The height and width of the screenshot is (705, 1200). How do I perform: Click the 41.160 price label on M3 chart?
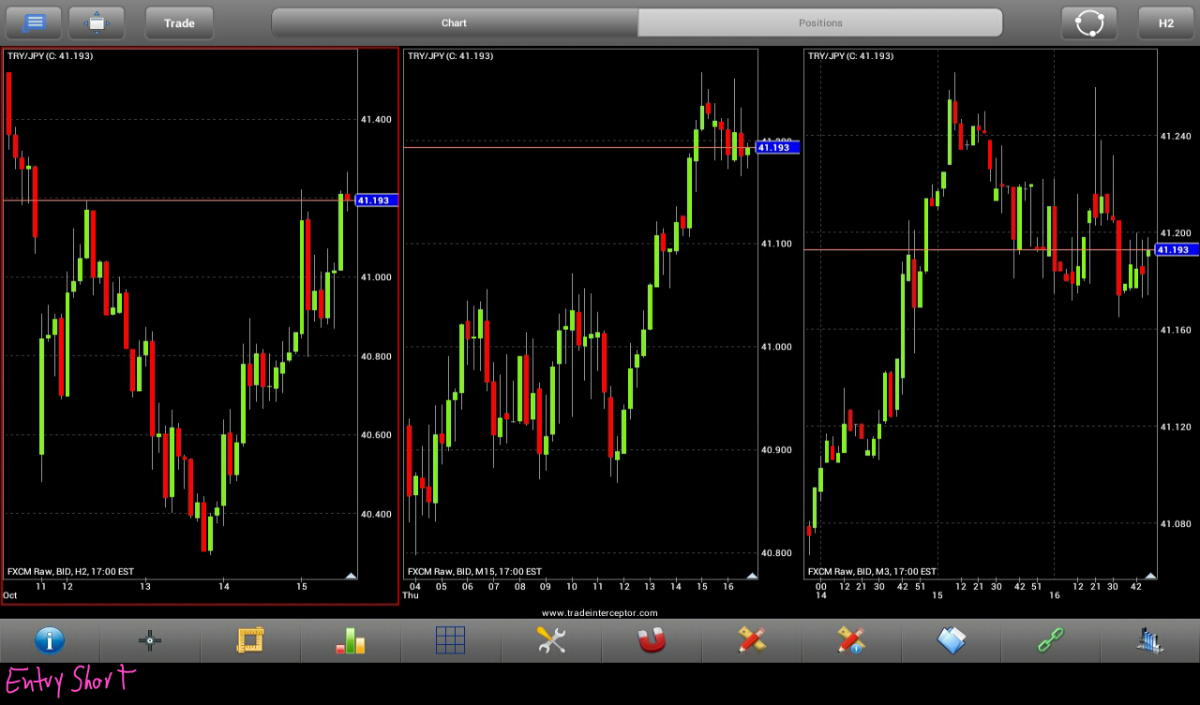pyautogui.click(x=1176, y=329)
